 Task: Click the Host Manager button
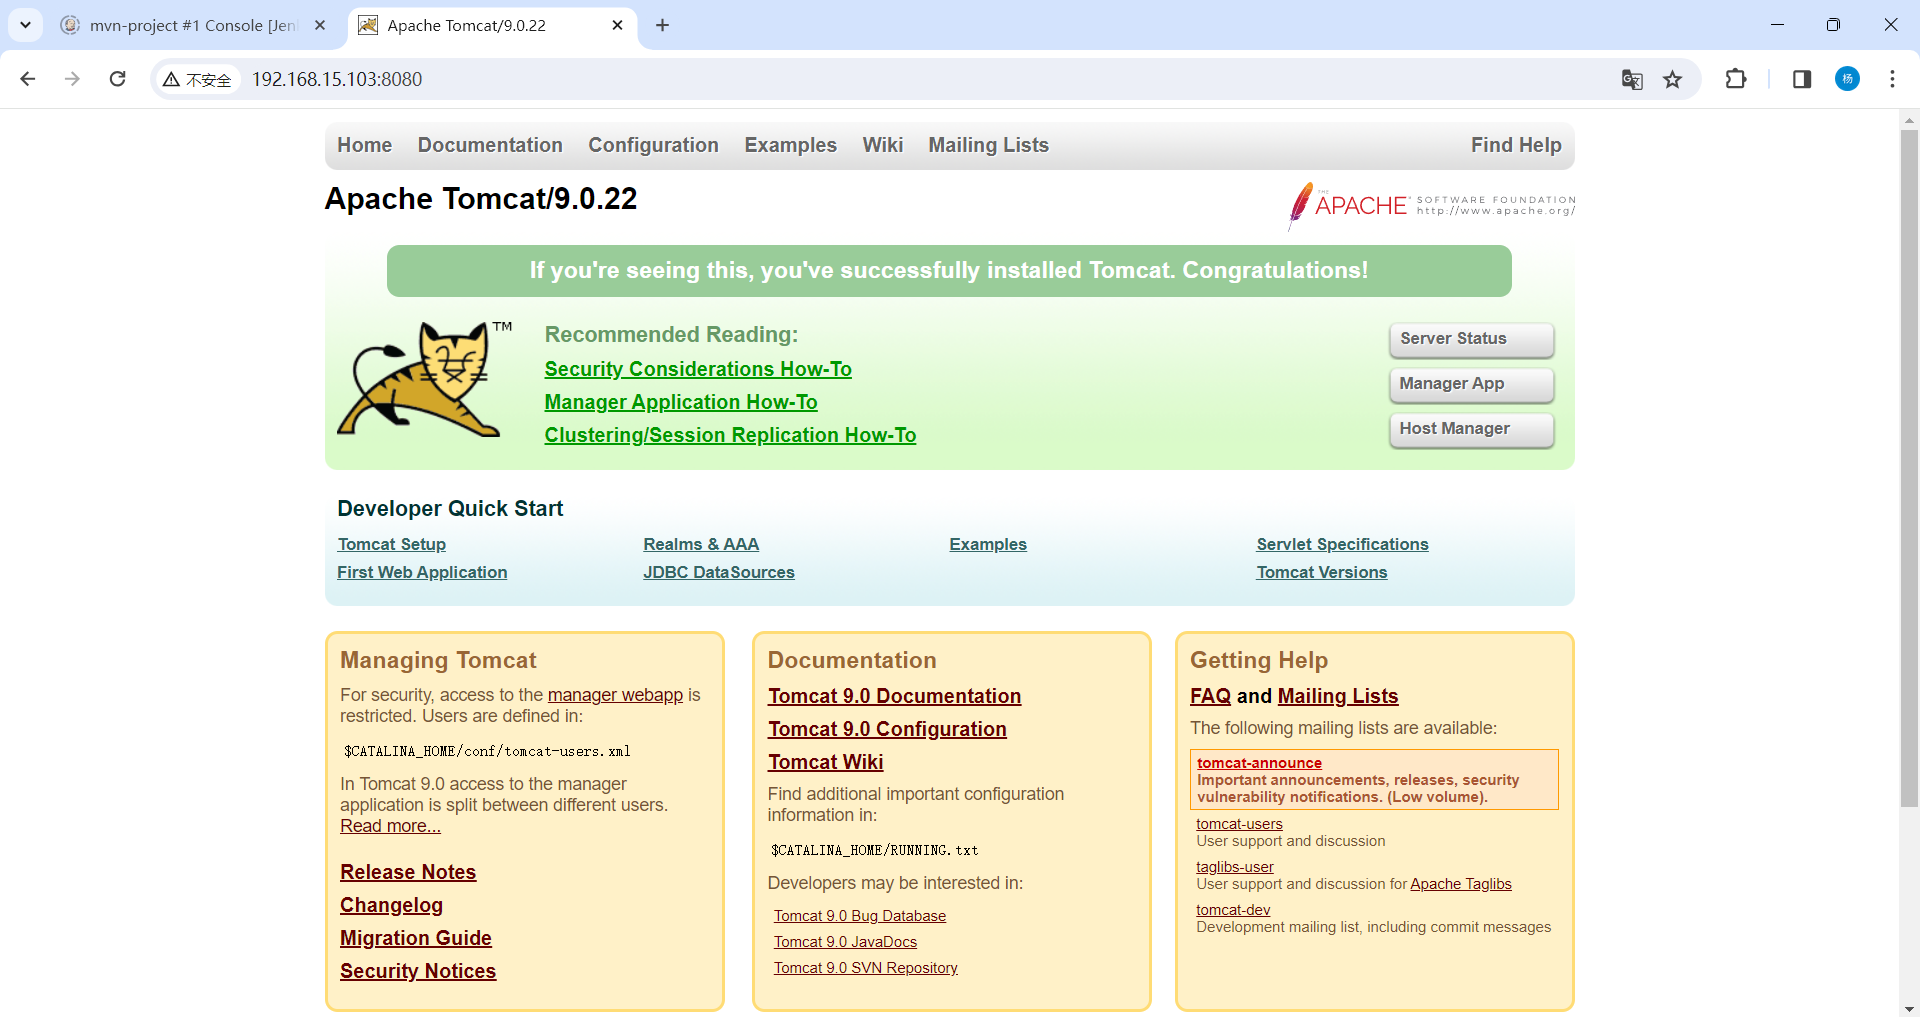1471,429
